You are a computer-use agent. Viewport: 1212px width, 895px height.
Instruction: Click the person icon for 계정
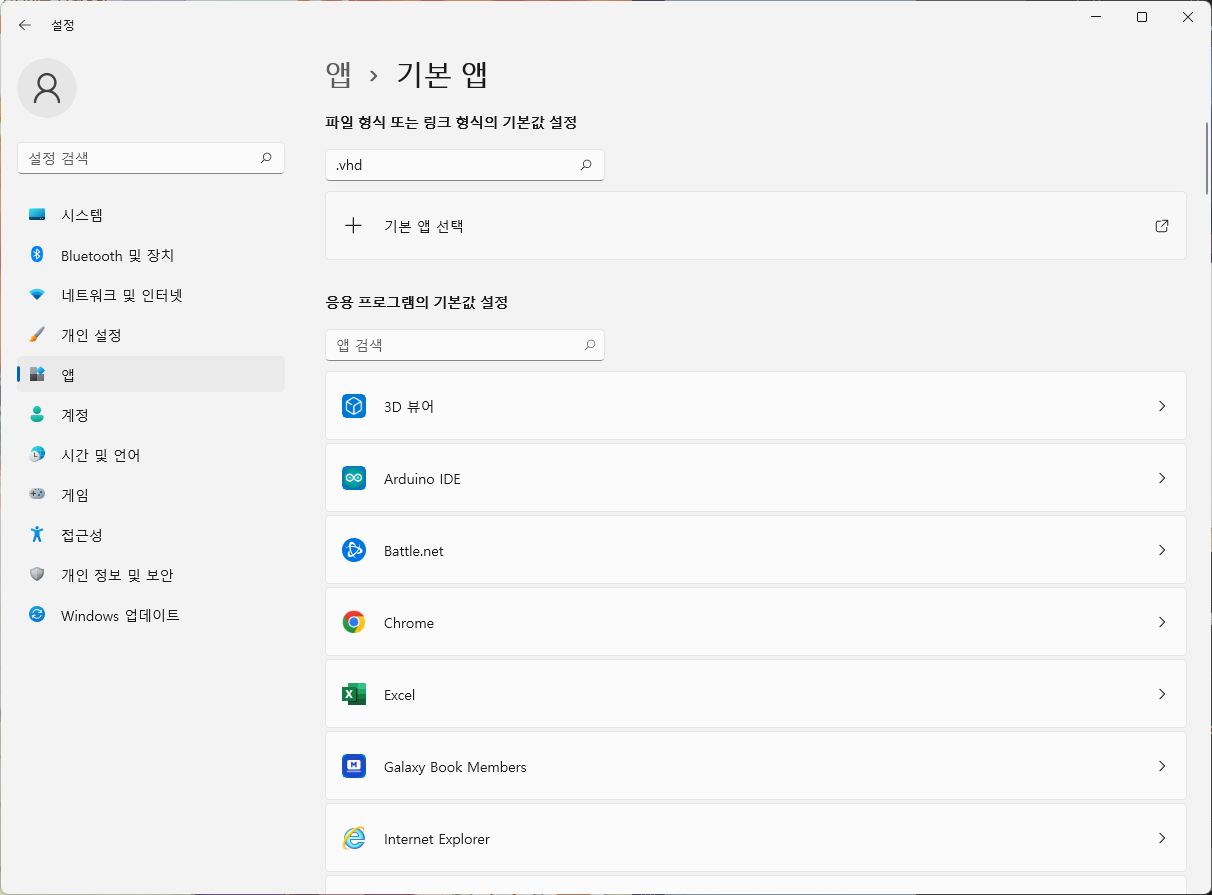37,415
